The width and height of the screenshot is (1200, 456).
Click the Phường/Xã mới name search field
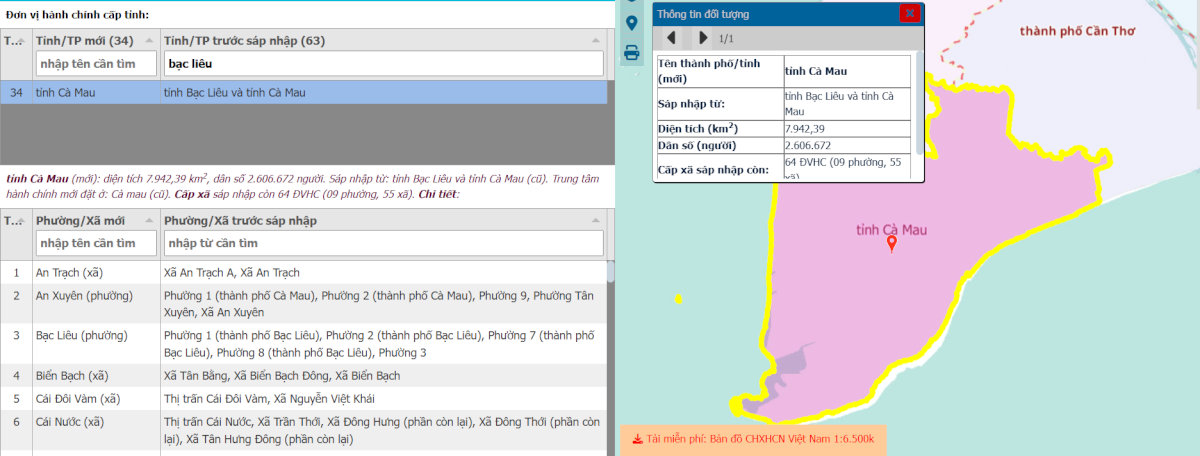(96, 243)
